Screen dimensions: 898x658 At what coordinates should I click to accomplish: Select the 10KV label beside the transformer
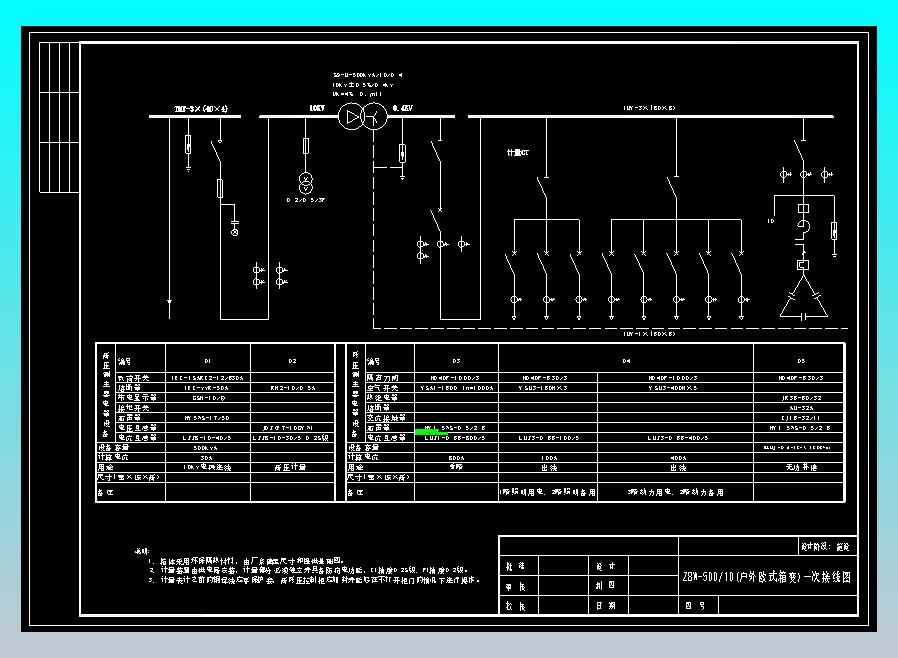click(x=317, y=108)
